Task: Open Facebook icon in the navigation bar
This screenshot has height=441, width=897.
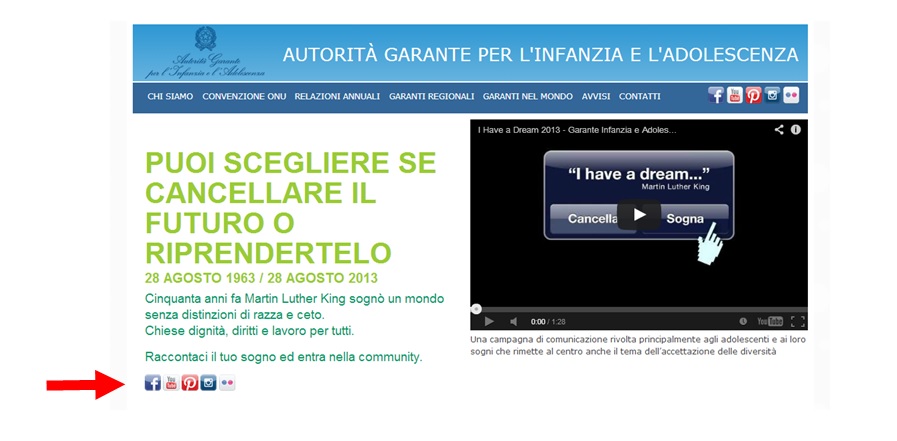Action: (716, 96)
